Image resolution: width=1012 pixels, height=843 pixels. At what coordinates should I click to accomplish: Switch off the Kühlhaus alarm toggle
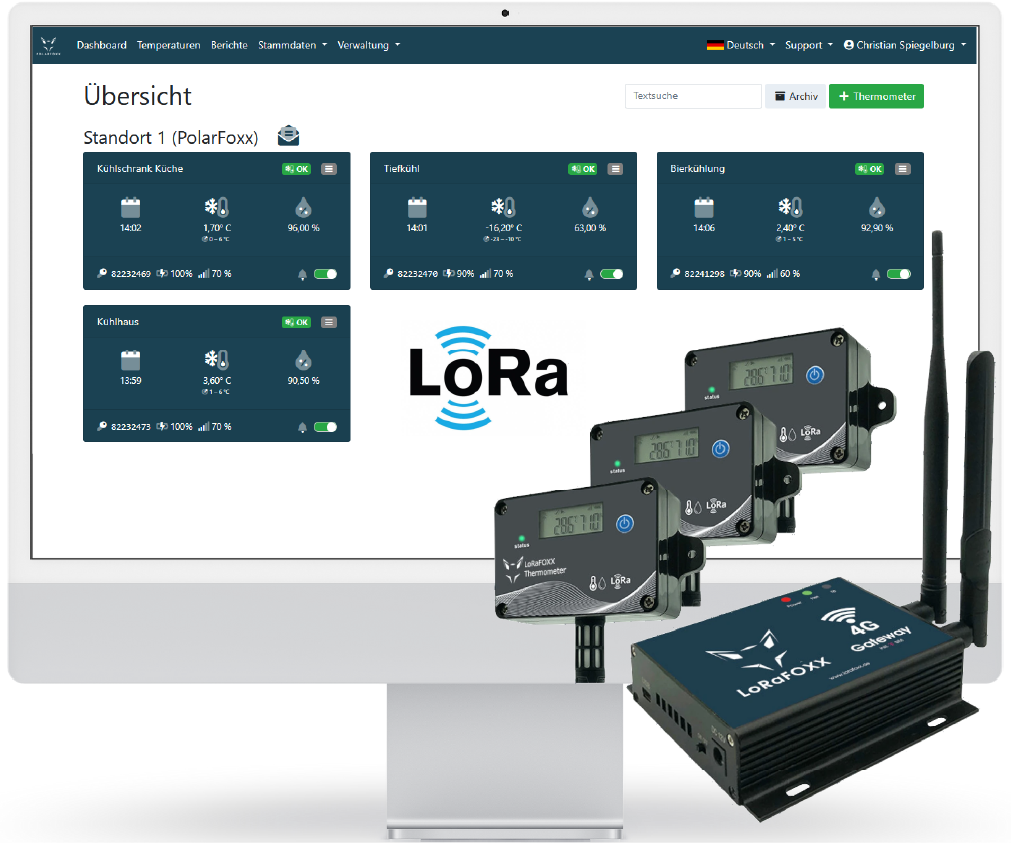325,427
